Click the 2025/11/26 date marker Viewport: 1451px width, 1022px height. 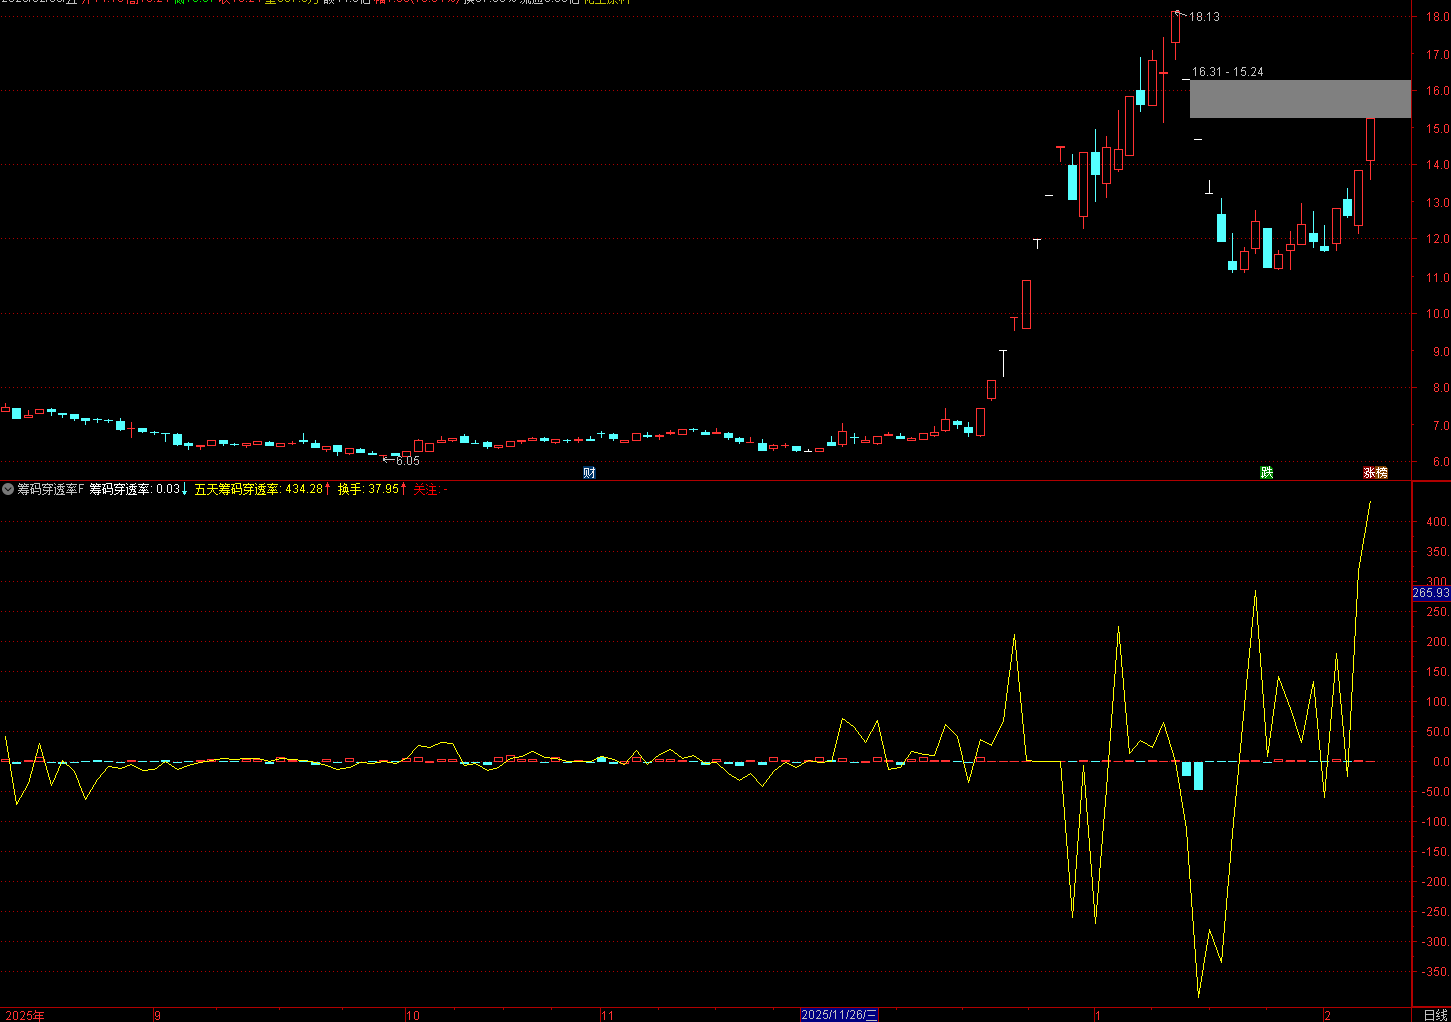point(839,1015)
